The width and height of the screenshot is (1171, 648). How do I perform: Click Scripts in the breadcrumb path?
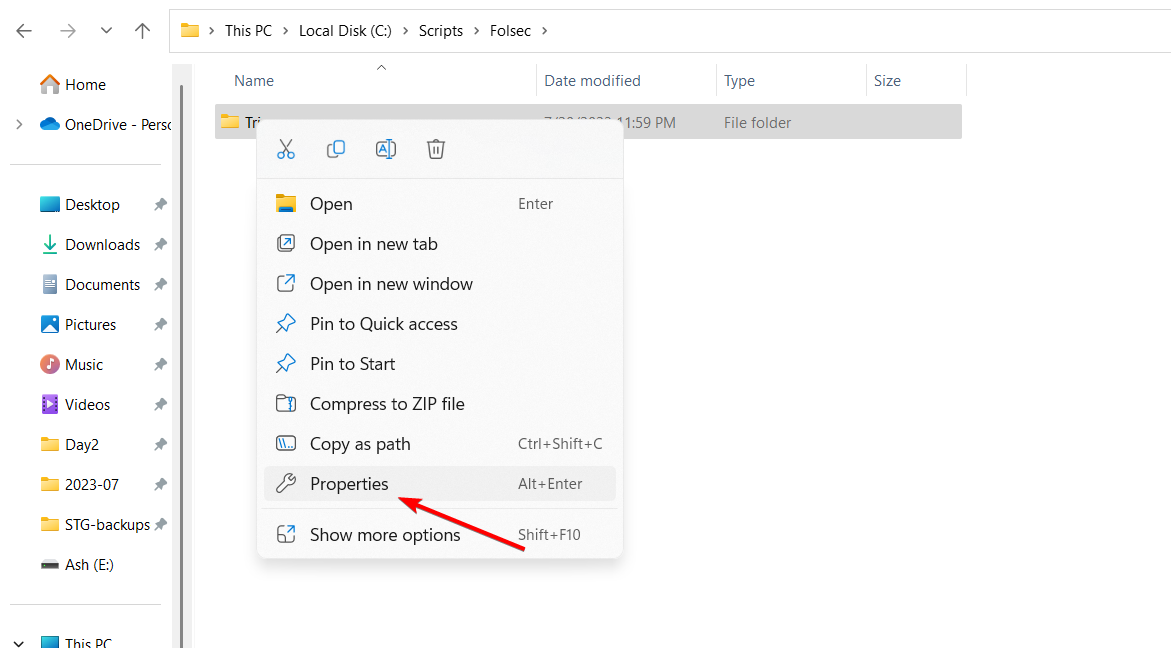pos(441,31)
